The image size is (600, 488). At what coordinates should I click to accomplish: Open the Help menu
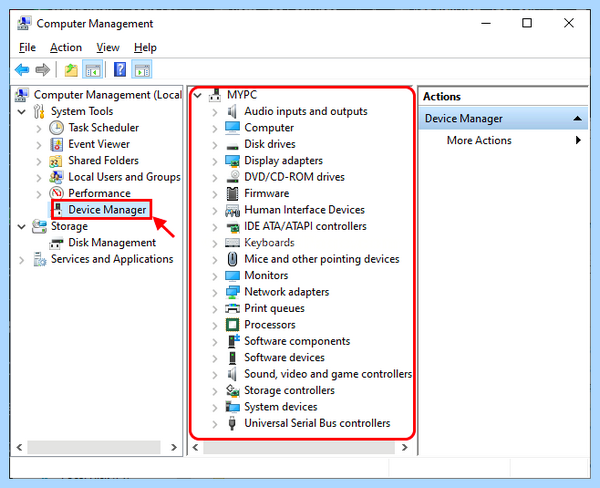(145, 47)
